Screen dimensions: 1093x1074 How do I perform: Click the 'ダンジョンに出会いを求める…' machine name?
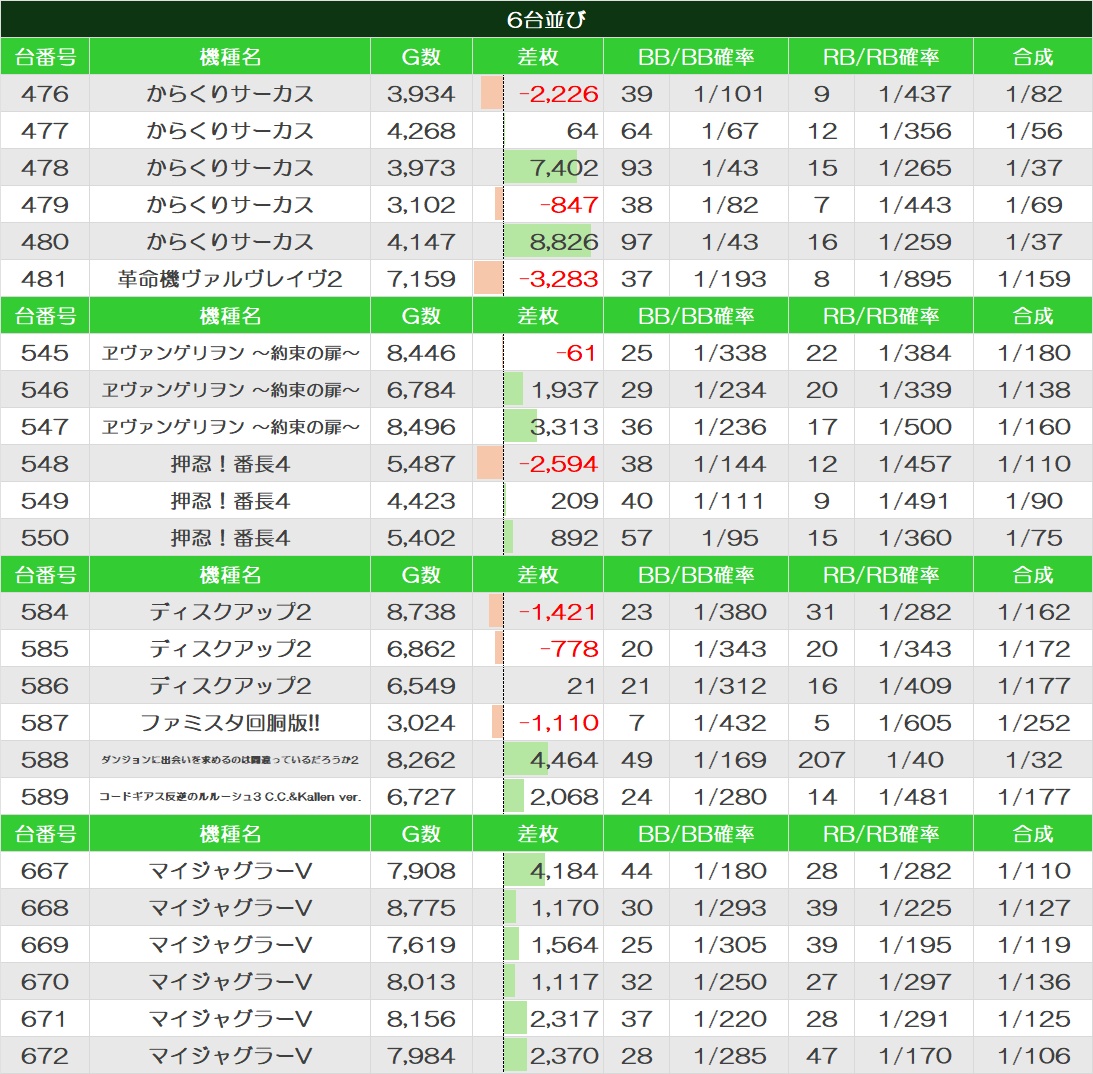(230, 760)
